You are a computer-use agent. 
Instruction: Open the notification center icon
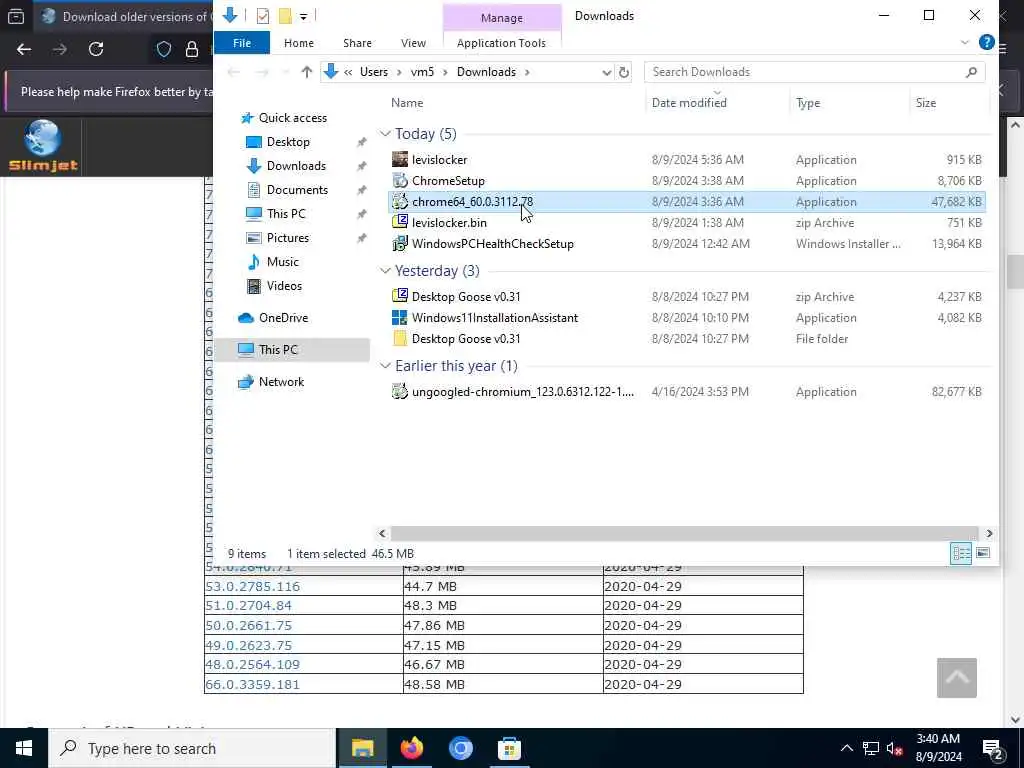pos(993,748)
